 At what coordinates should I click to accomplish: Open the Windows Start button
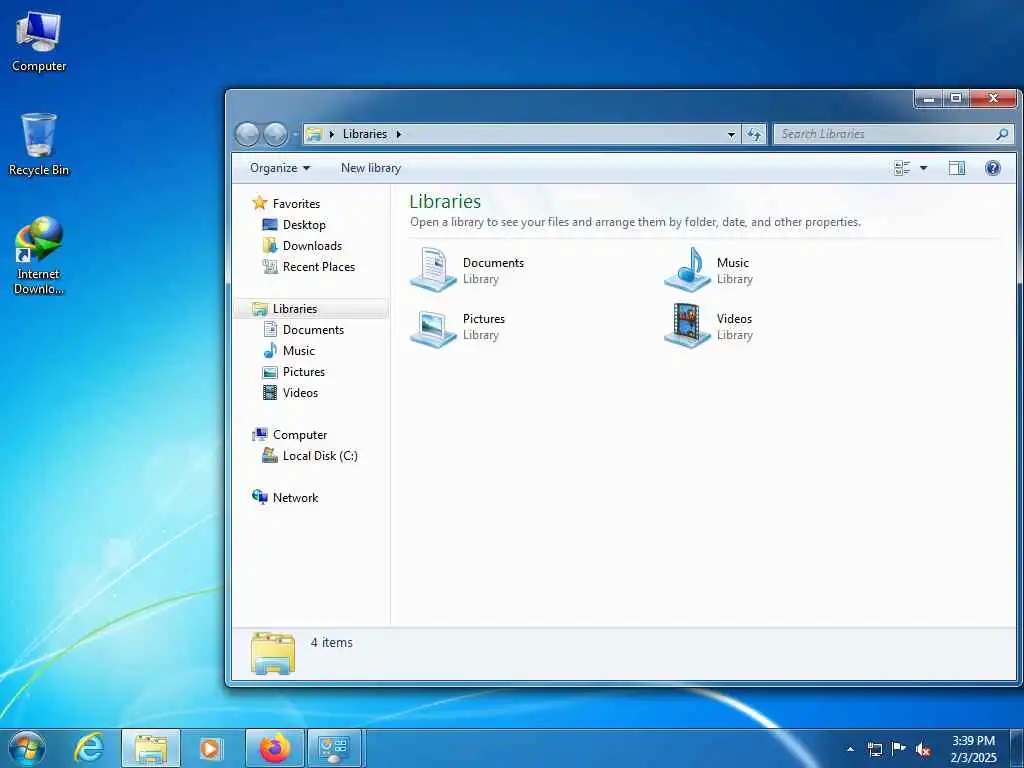[x=27, y=748]
